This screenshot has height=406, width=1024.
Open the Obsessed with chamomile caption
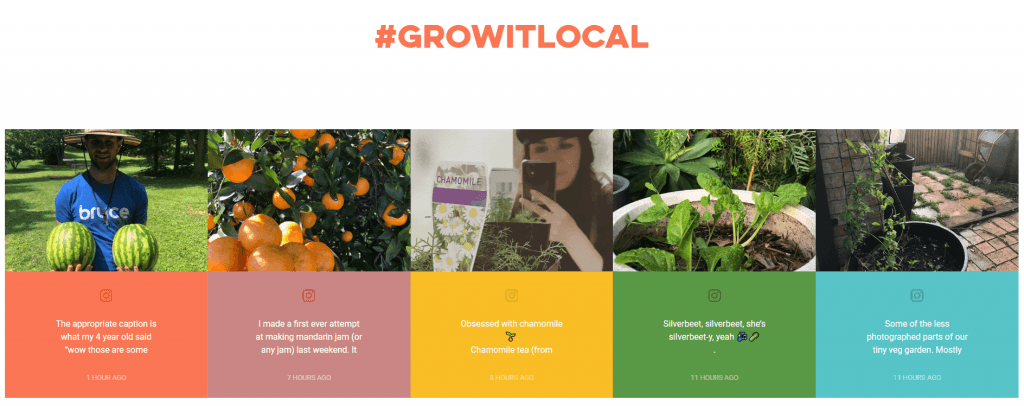point(511,337)
